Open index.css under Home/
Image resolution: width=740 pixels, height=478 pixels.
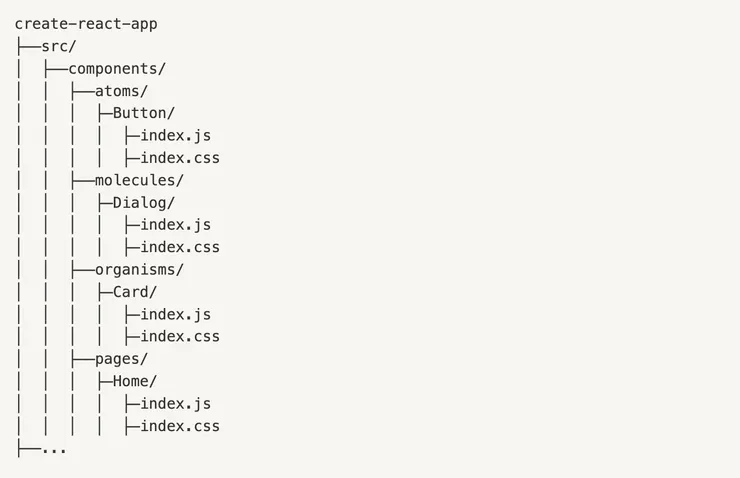click(x=180, y=426)
